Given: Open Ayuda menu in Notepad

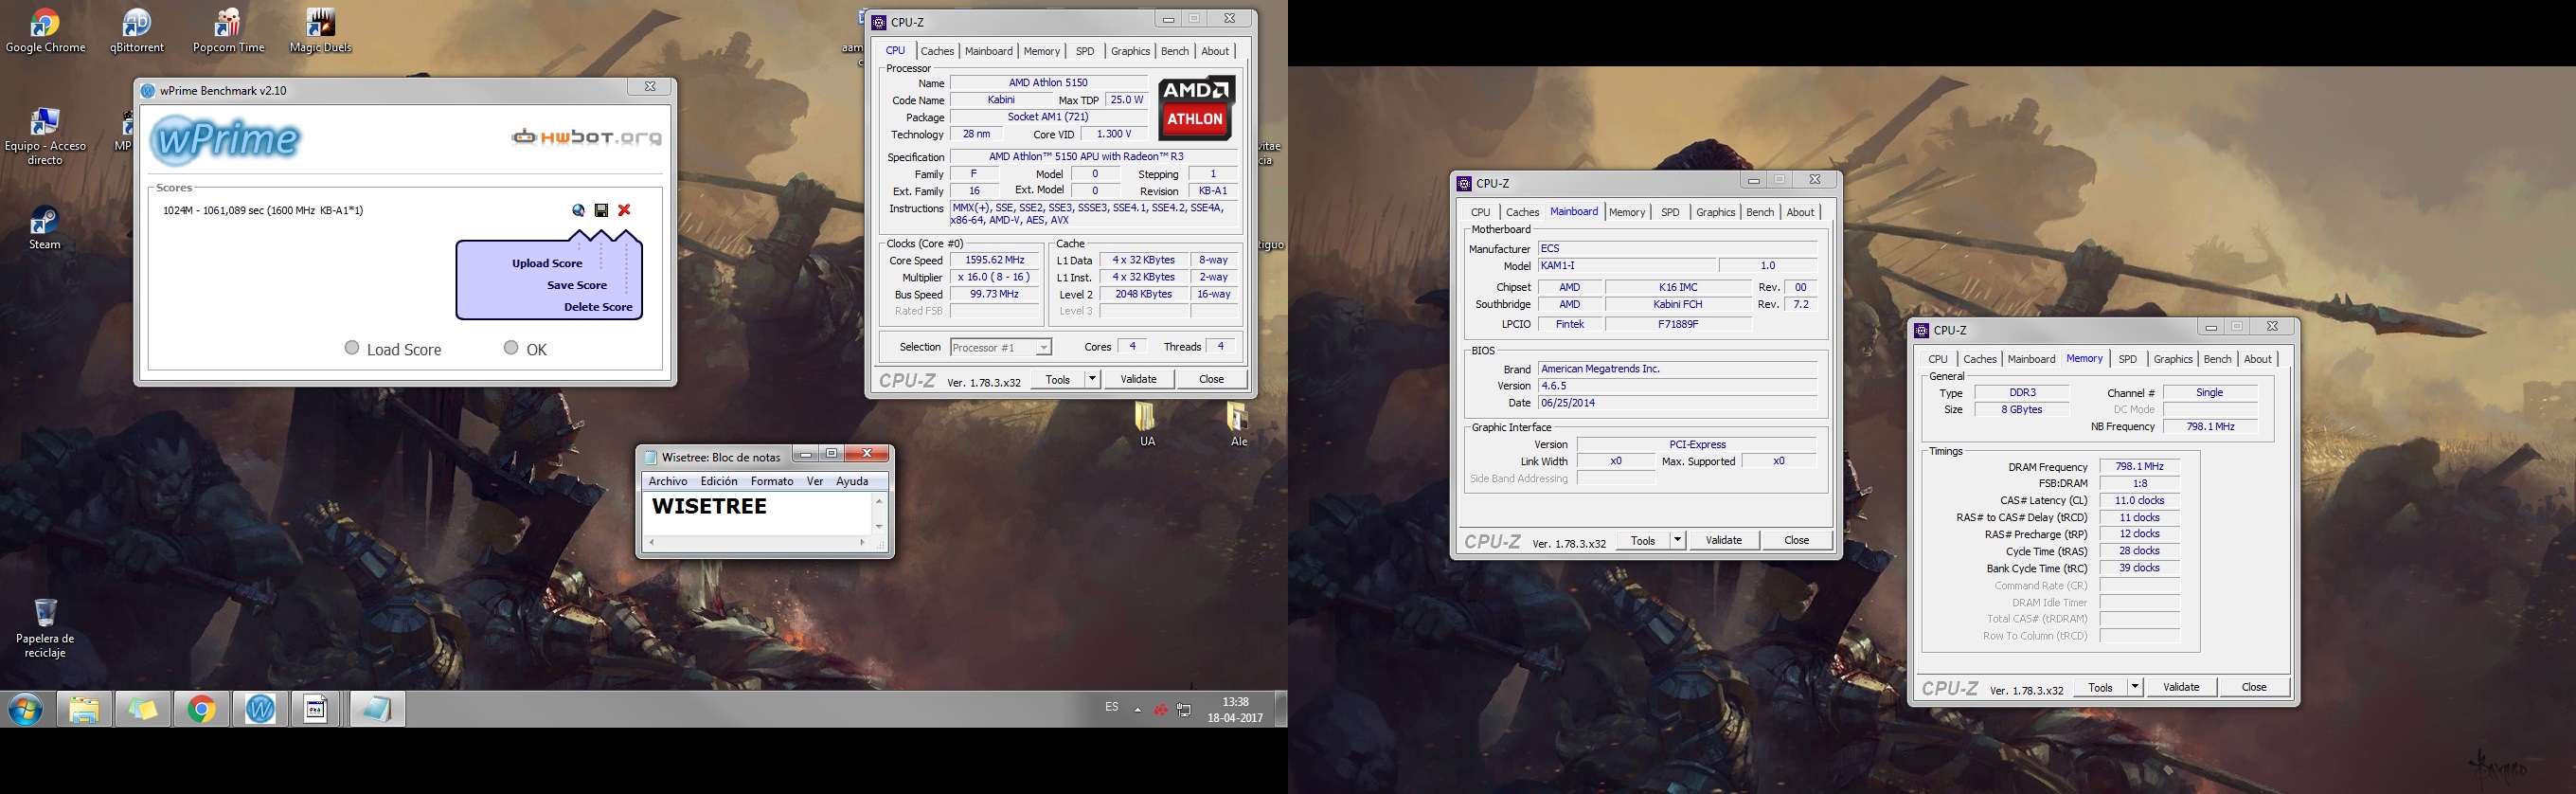Looking at the screenshot, I should tap(852, 481).
